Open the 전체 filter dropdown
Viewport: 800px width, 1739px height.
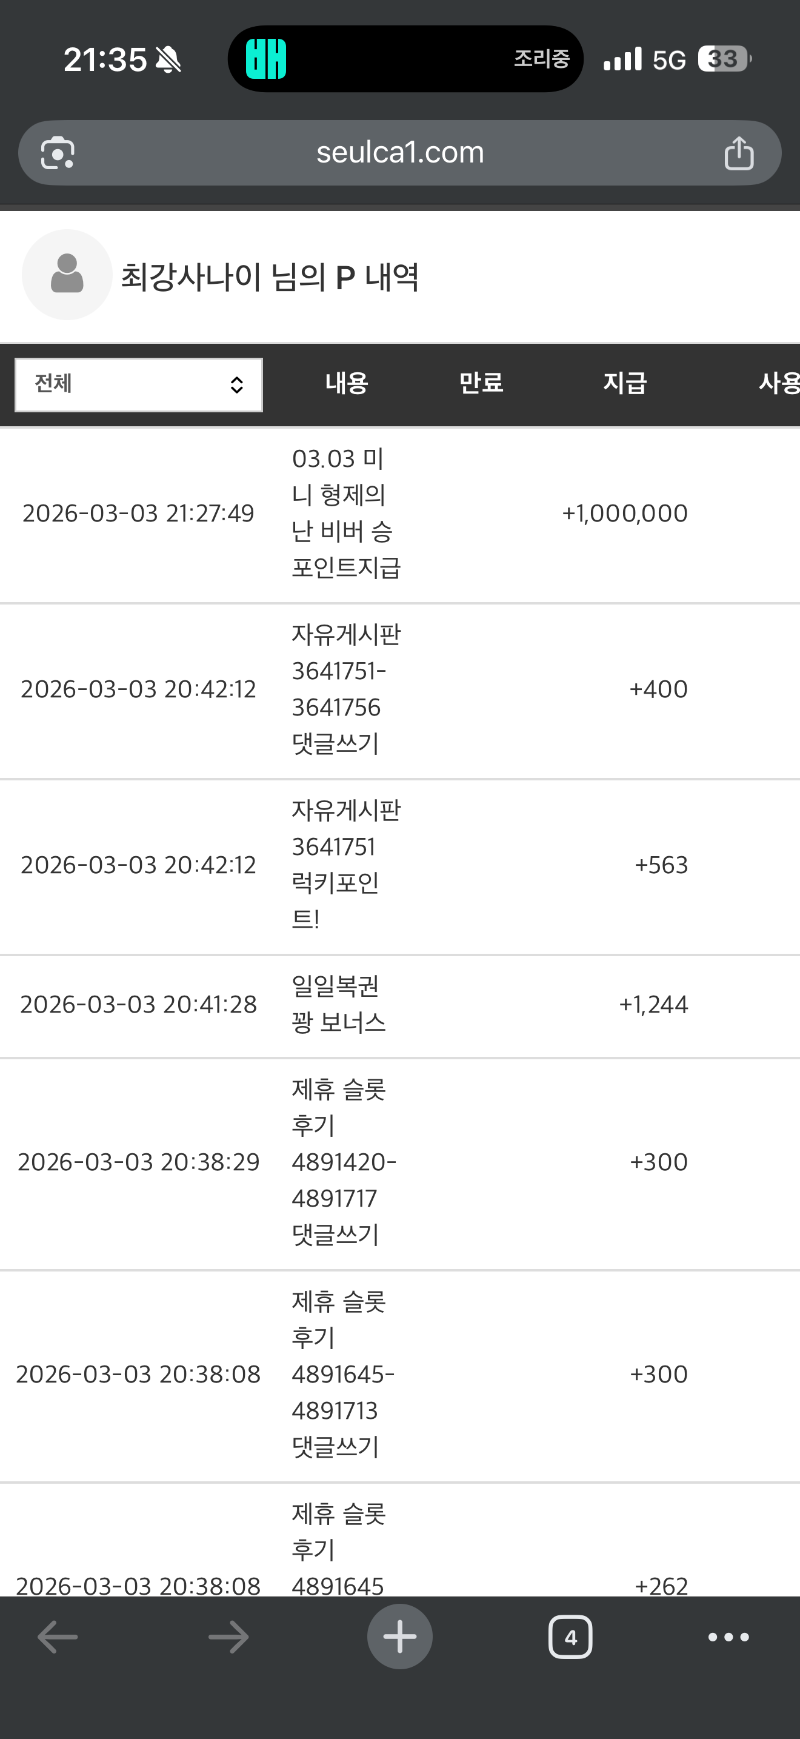pyautogui.click(x=139, y=385)
